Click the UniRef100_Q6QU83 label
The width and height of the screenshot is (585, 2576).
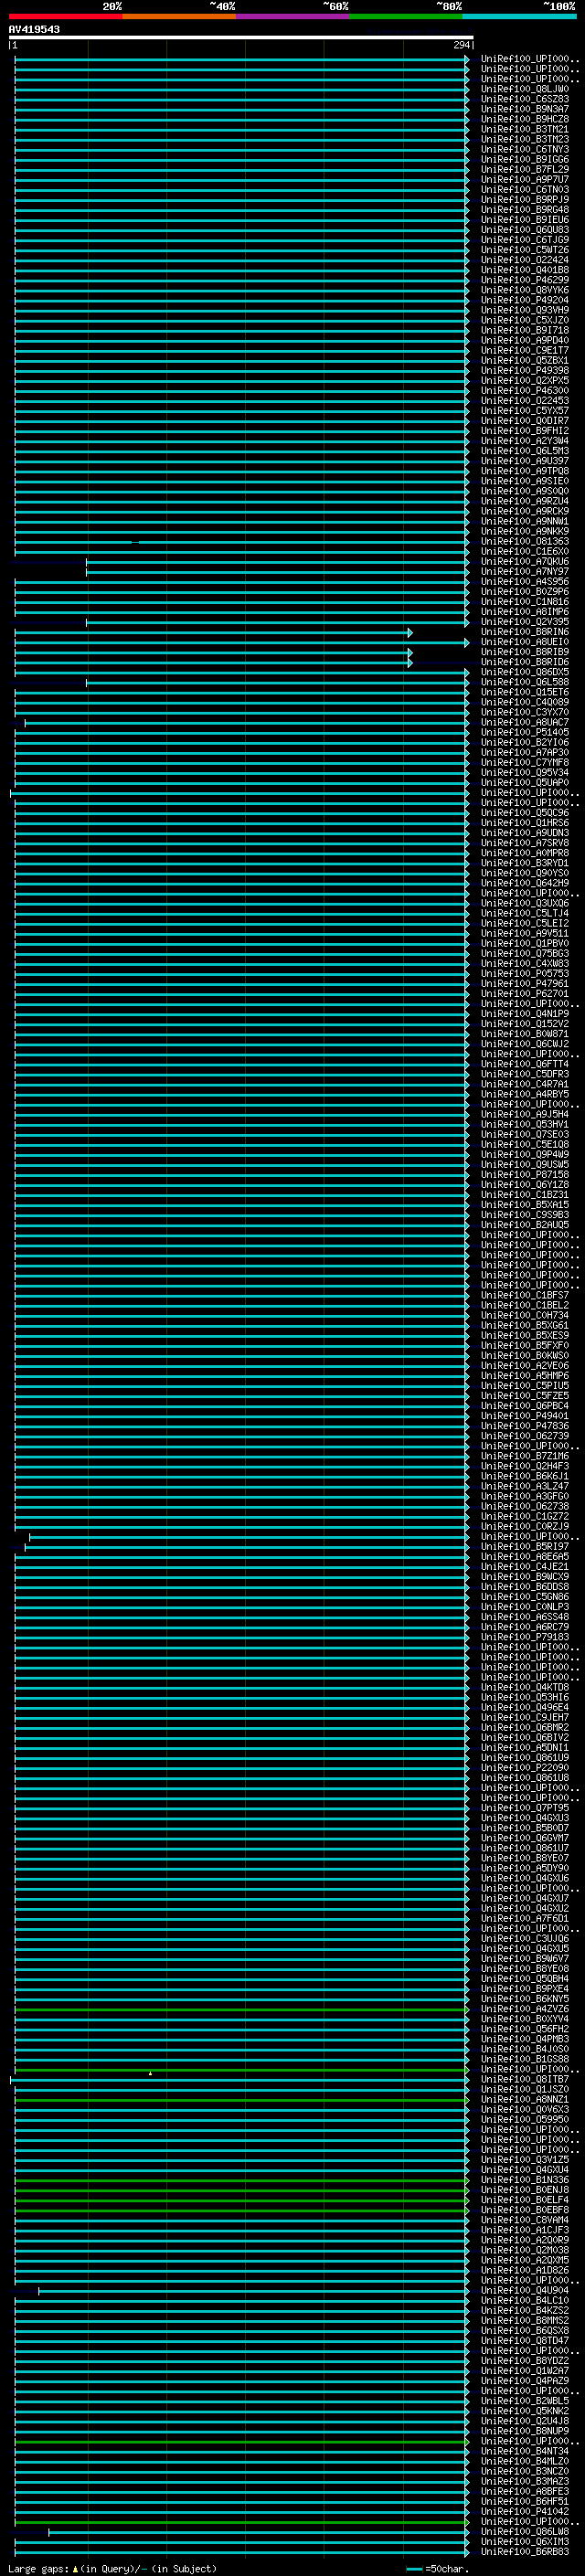[524, 230]
